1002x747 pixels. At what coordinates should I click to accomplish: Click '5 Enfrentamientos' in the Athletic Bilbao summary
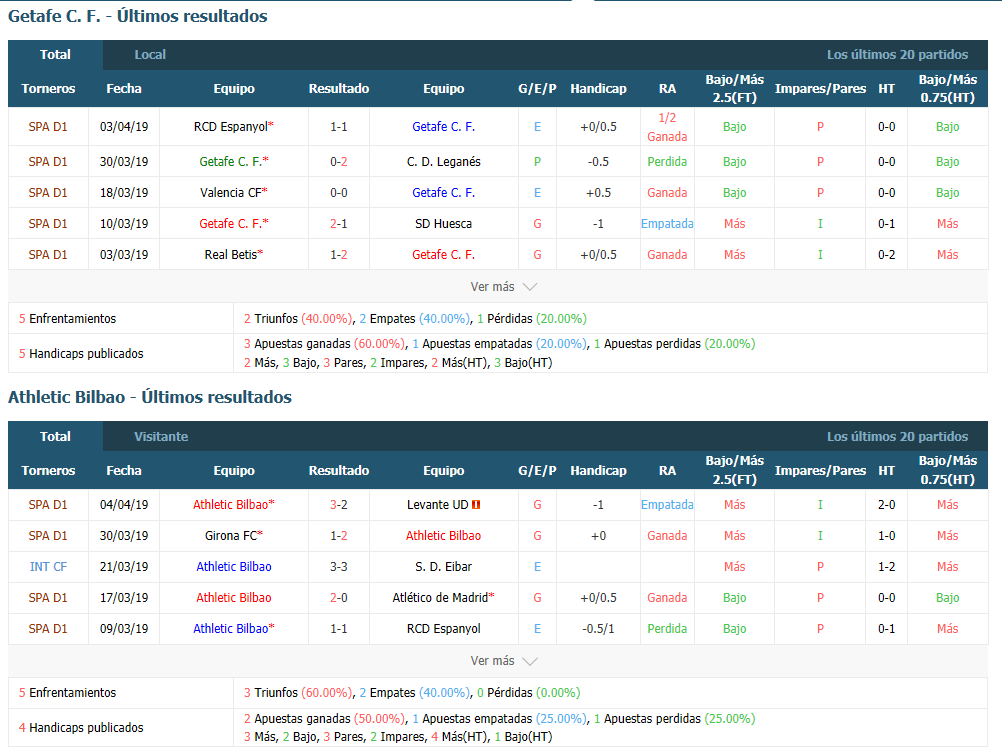pyautogui.click(x=68, y=692)
